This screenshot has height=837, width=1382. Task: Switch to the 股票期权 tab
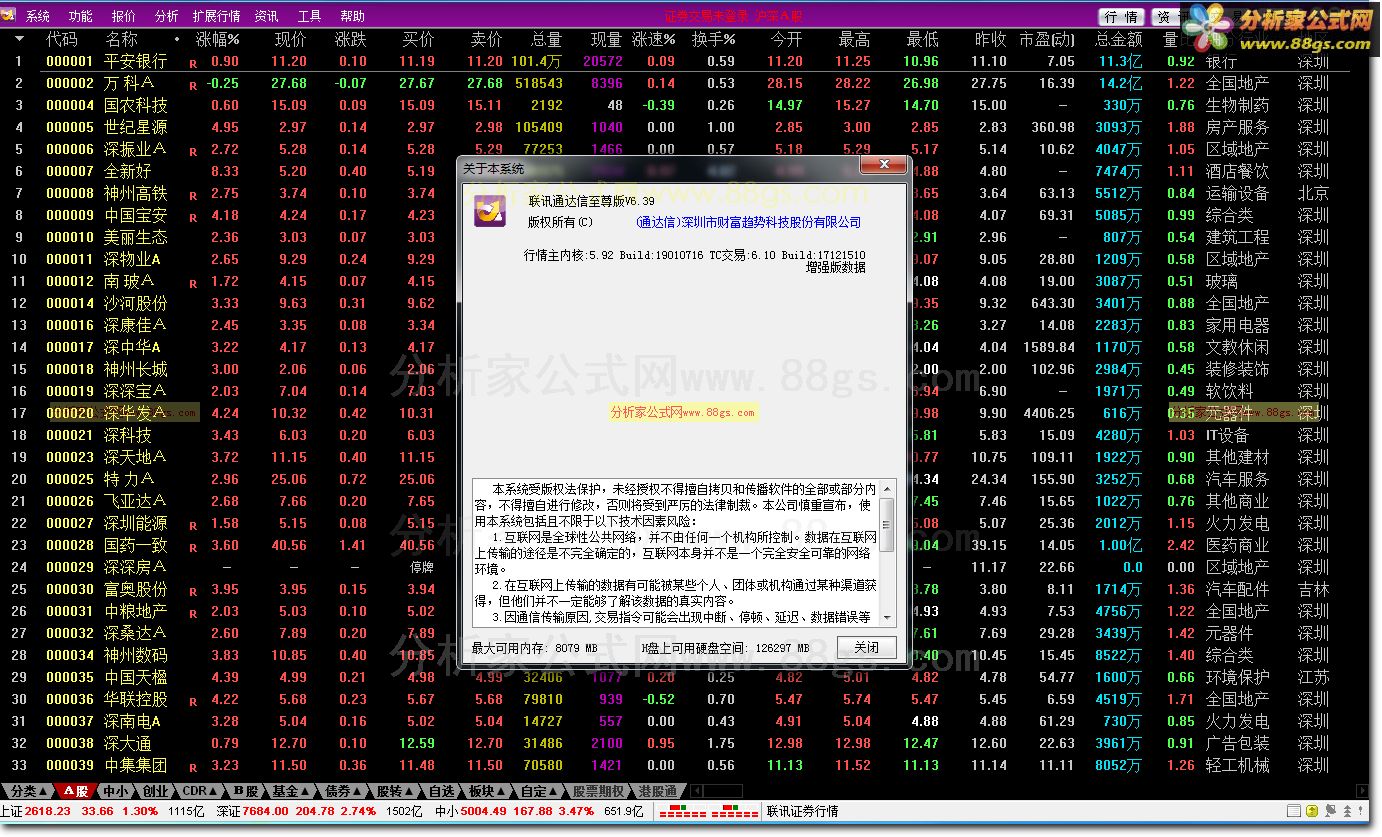click(598, 791)
